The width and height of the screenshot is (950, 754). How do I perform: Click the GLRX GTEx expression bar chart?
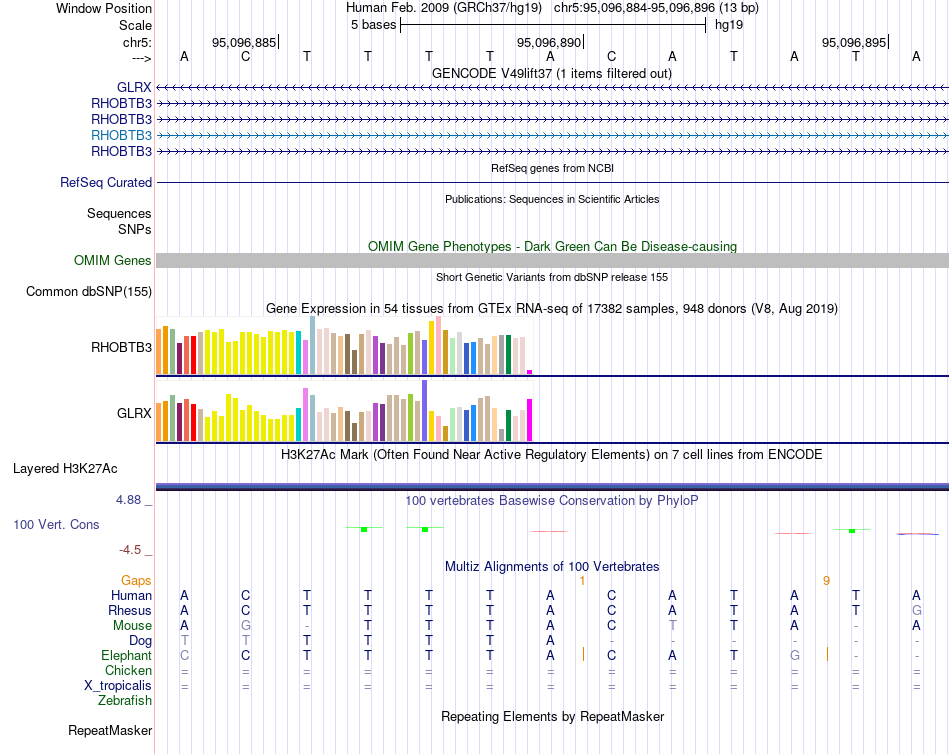coord(344,411)
